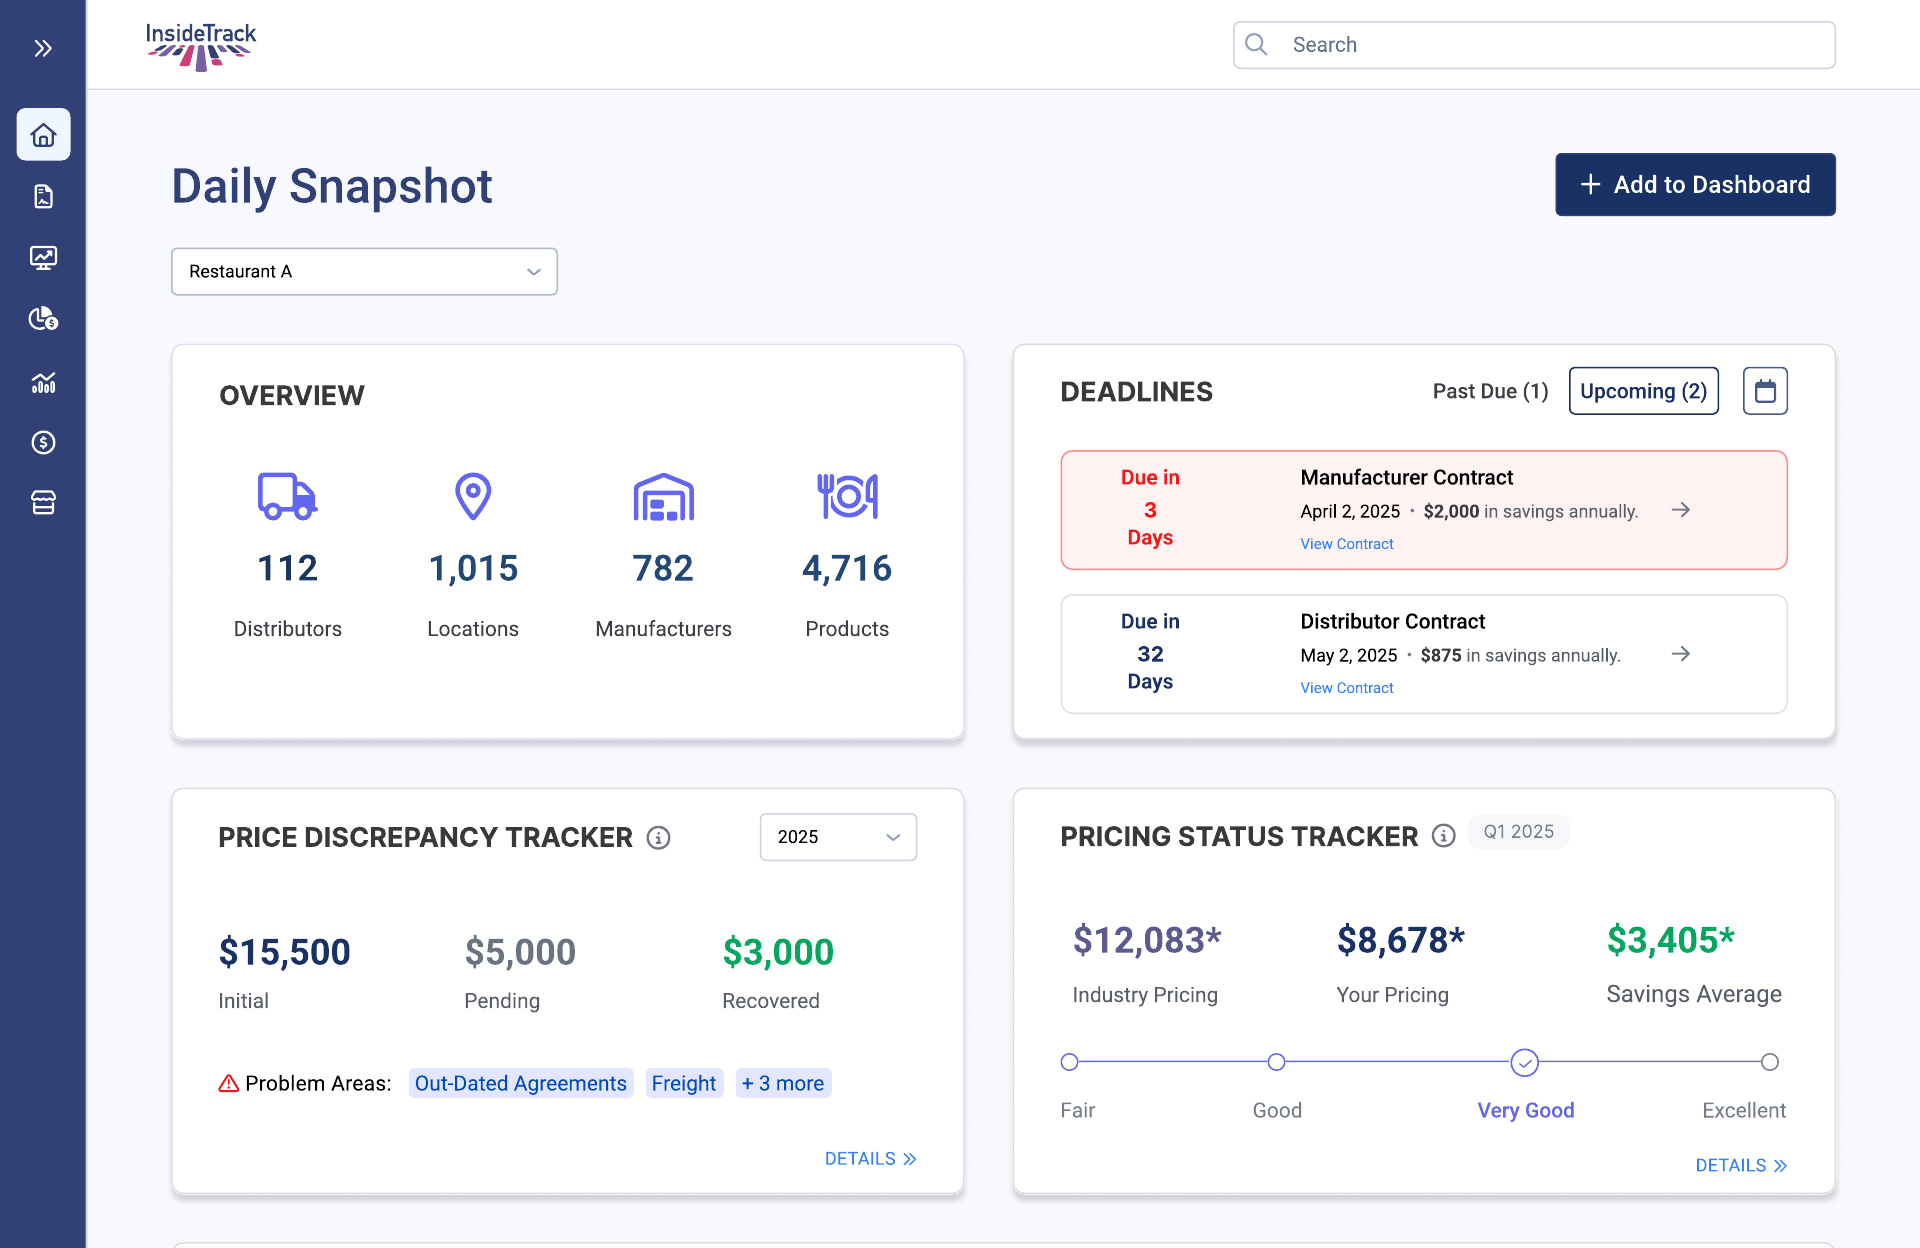The width and height of the screenshot is (1920, 1248).
Task: Click the $3,000 Recovered amount
Action: tap(778, 952)
